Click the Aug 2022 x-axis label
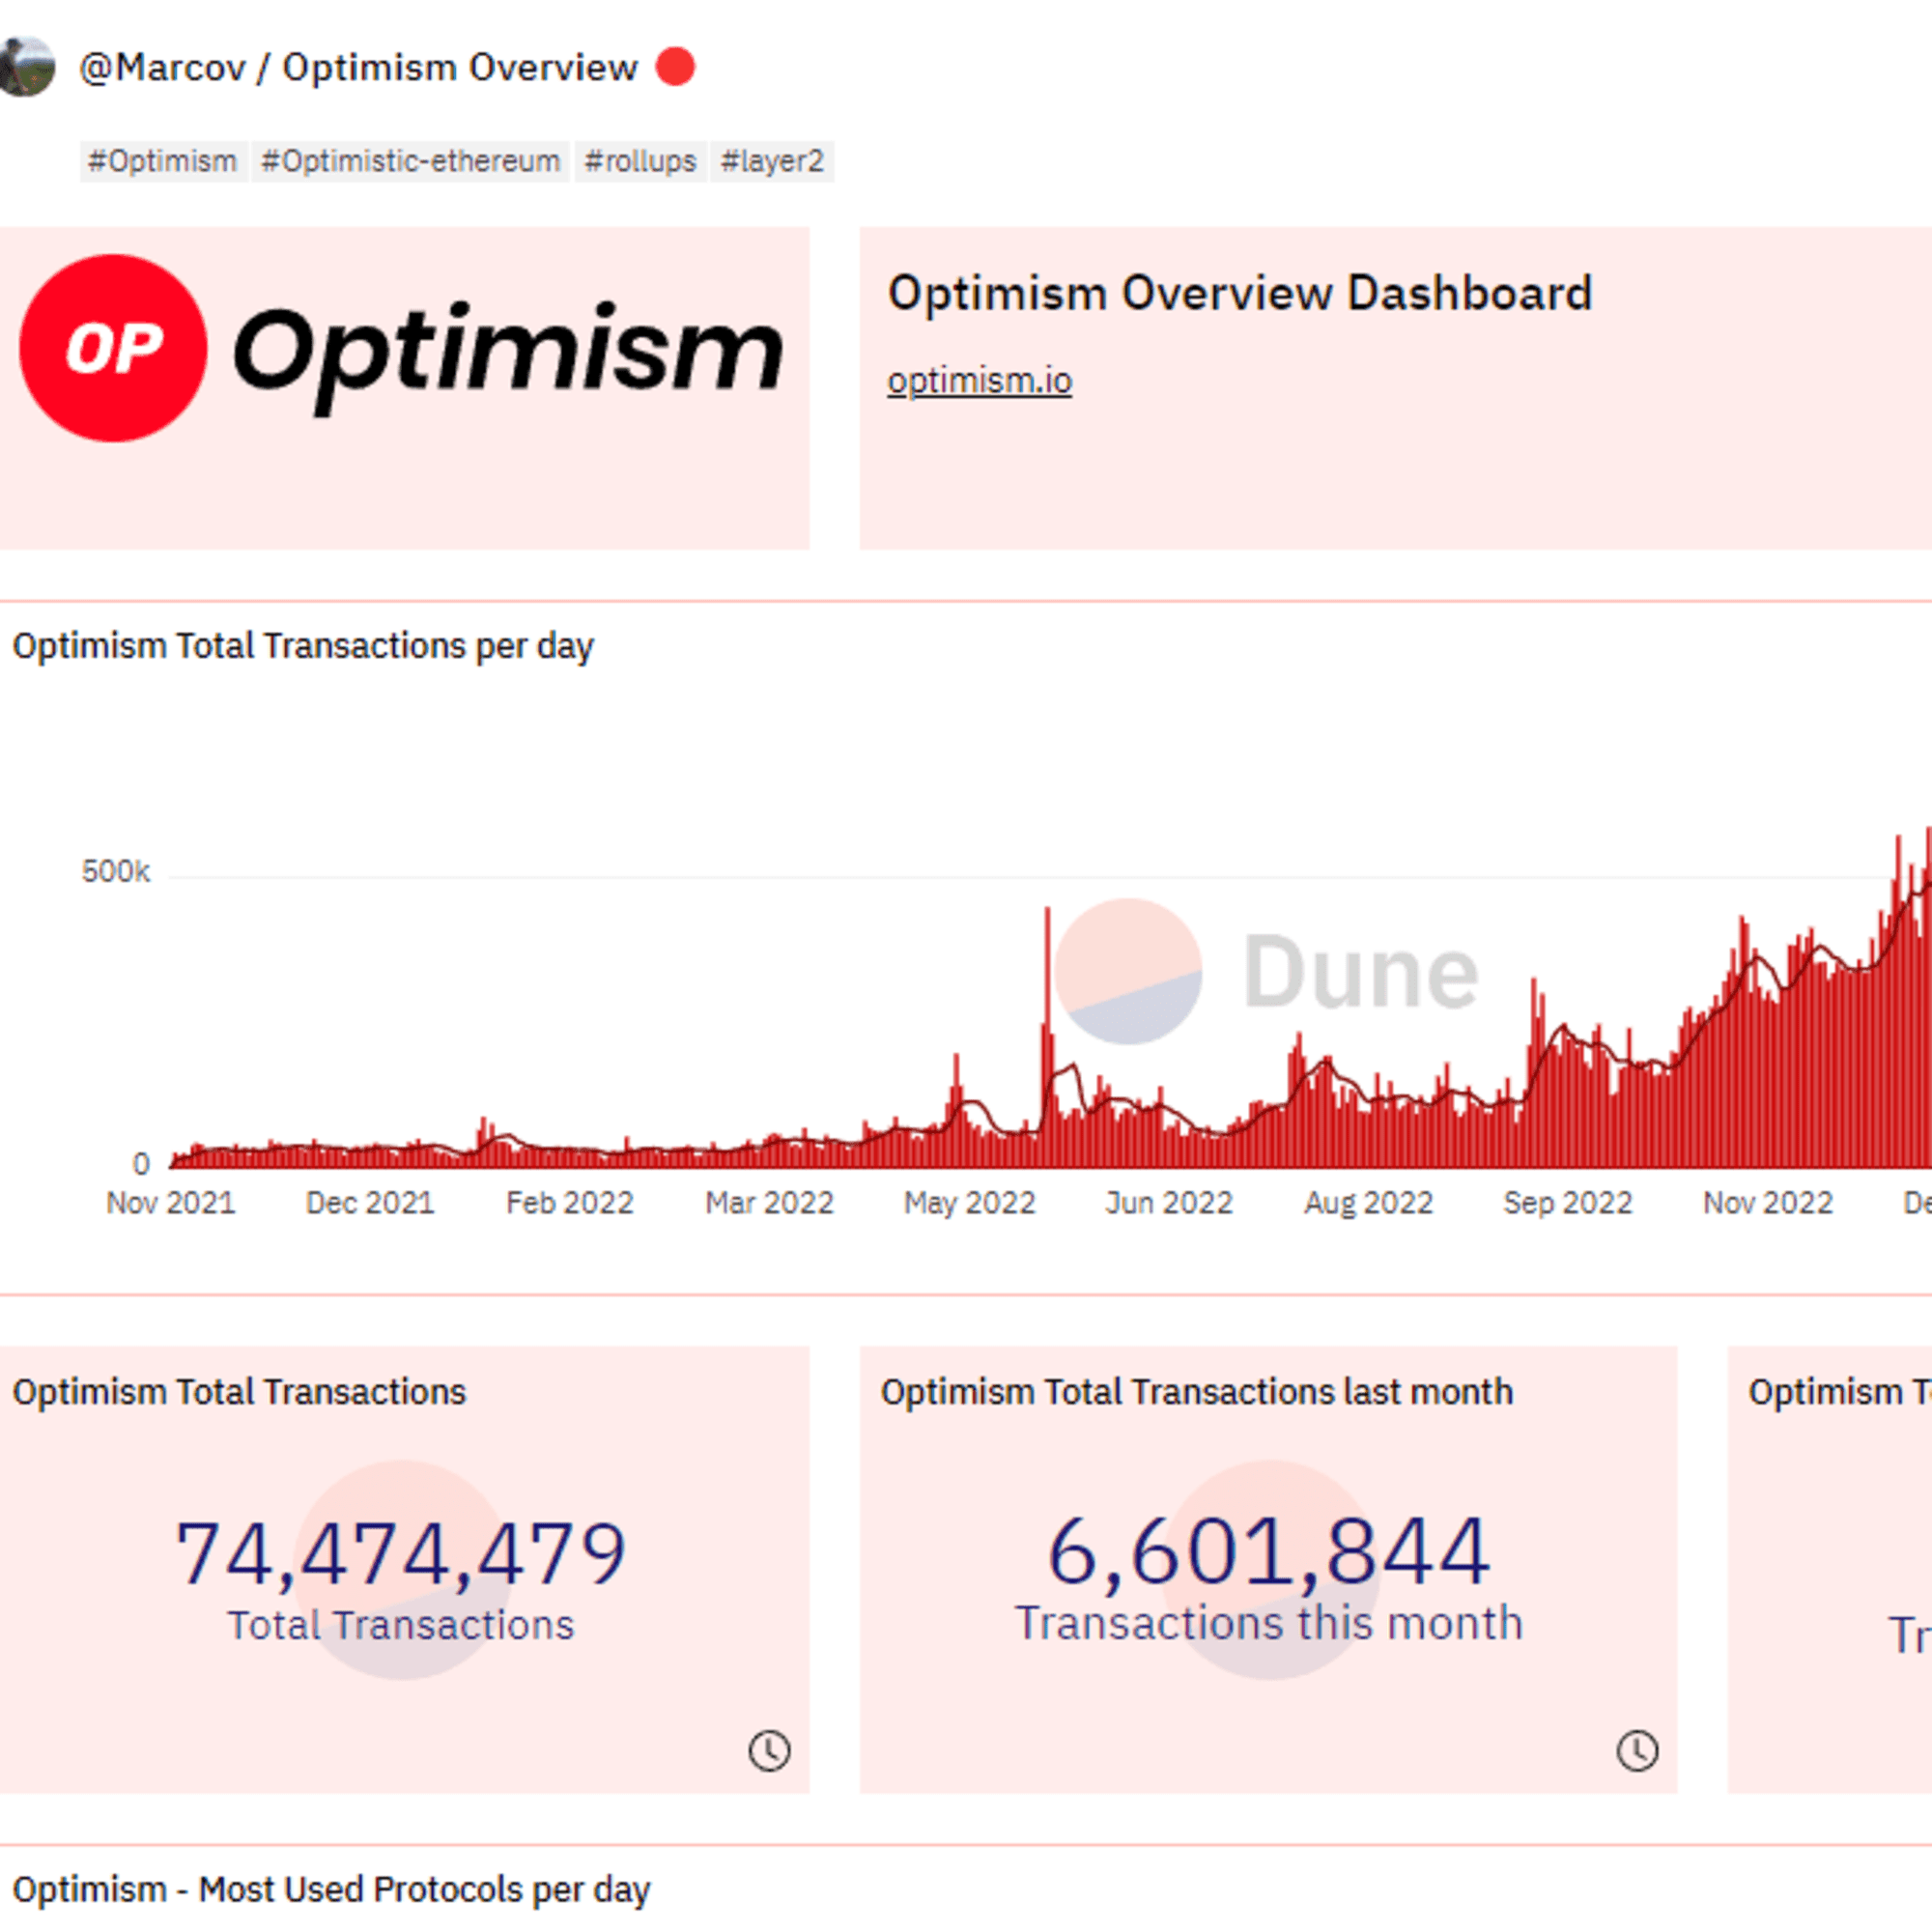This screenshot has width=1932, height=1932. pyautogui.click(x=1369, y=1203)
